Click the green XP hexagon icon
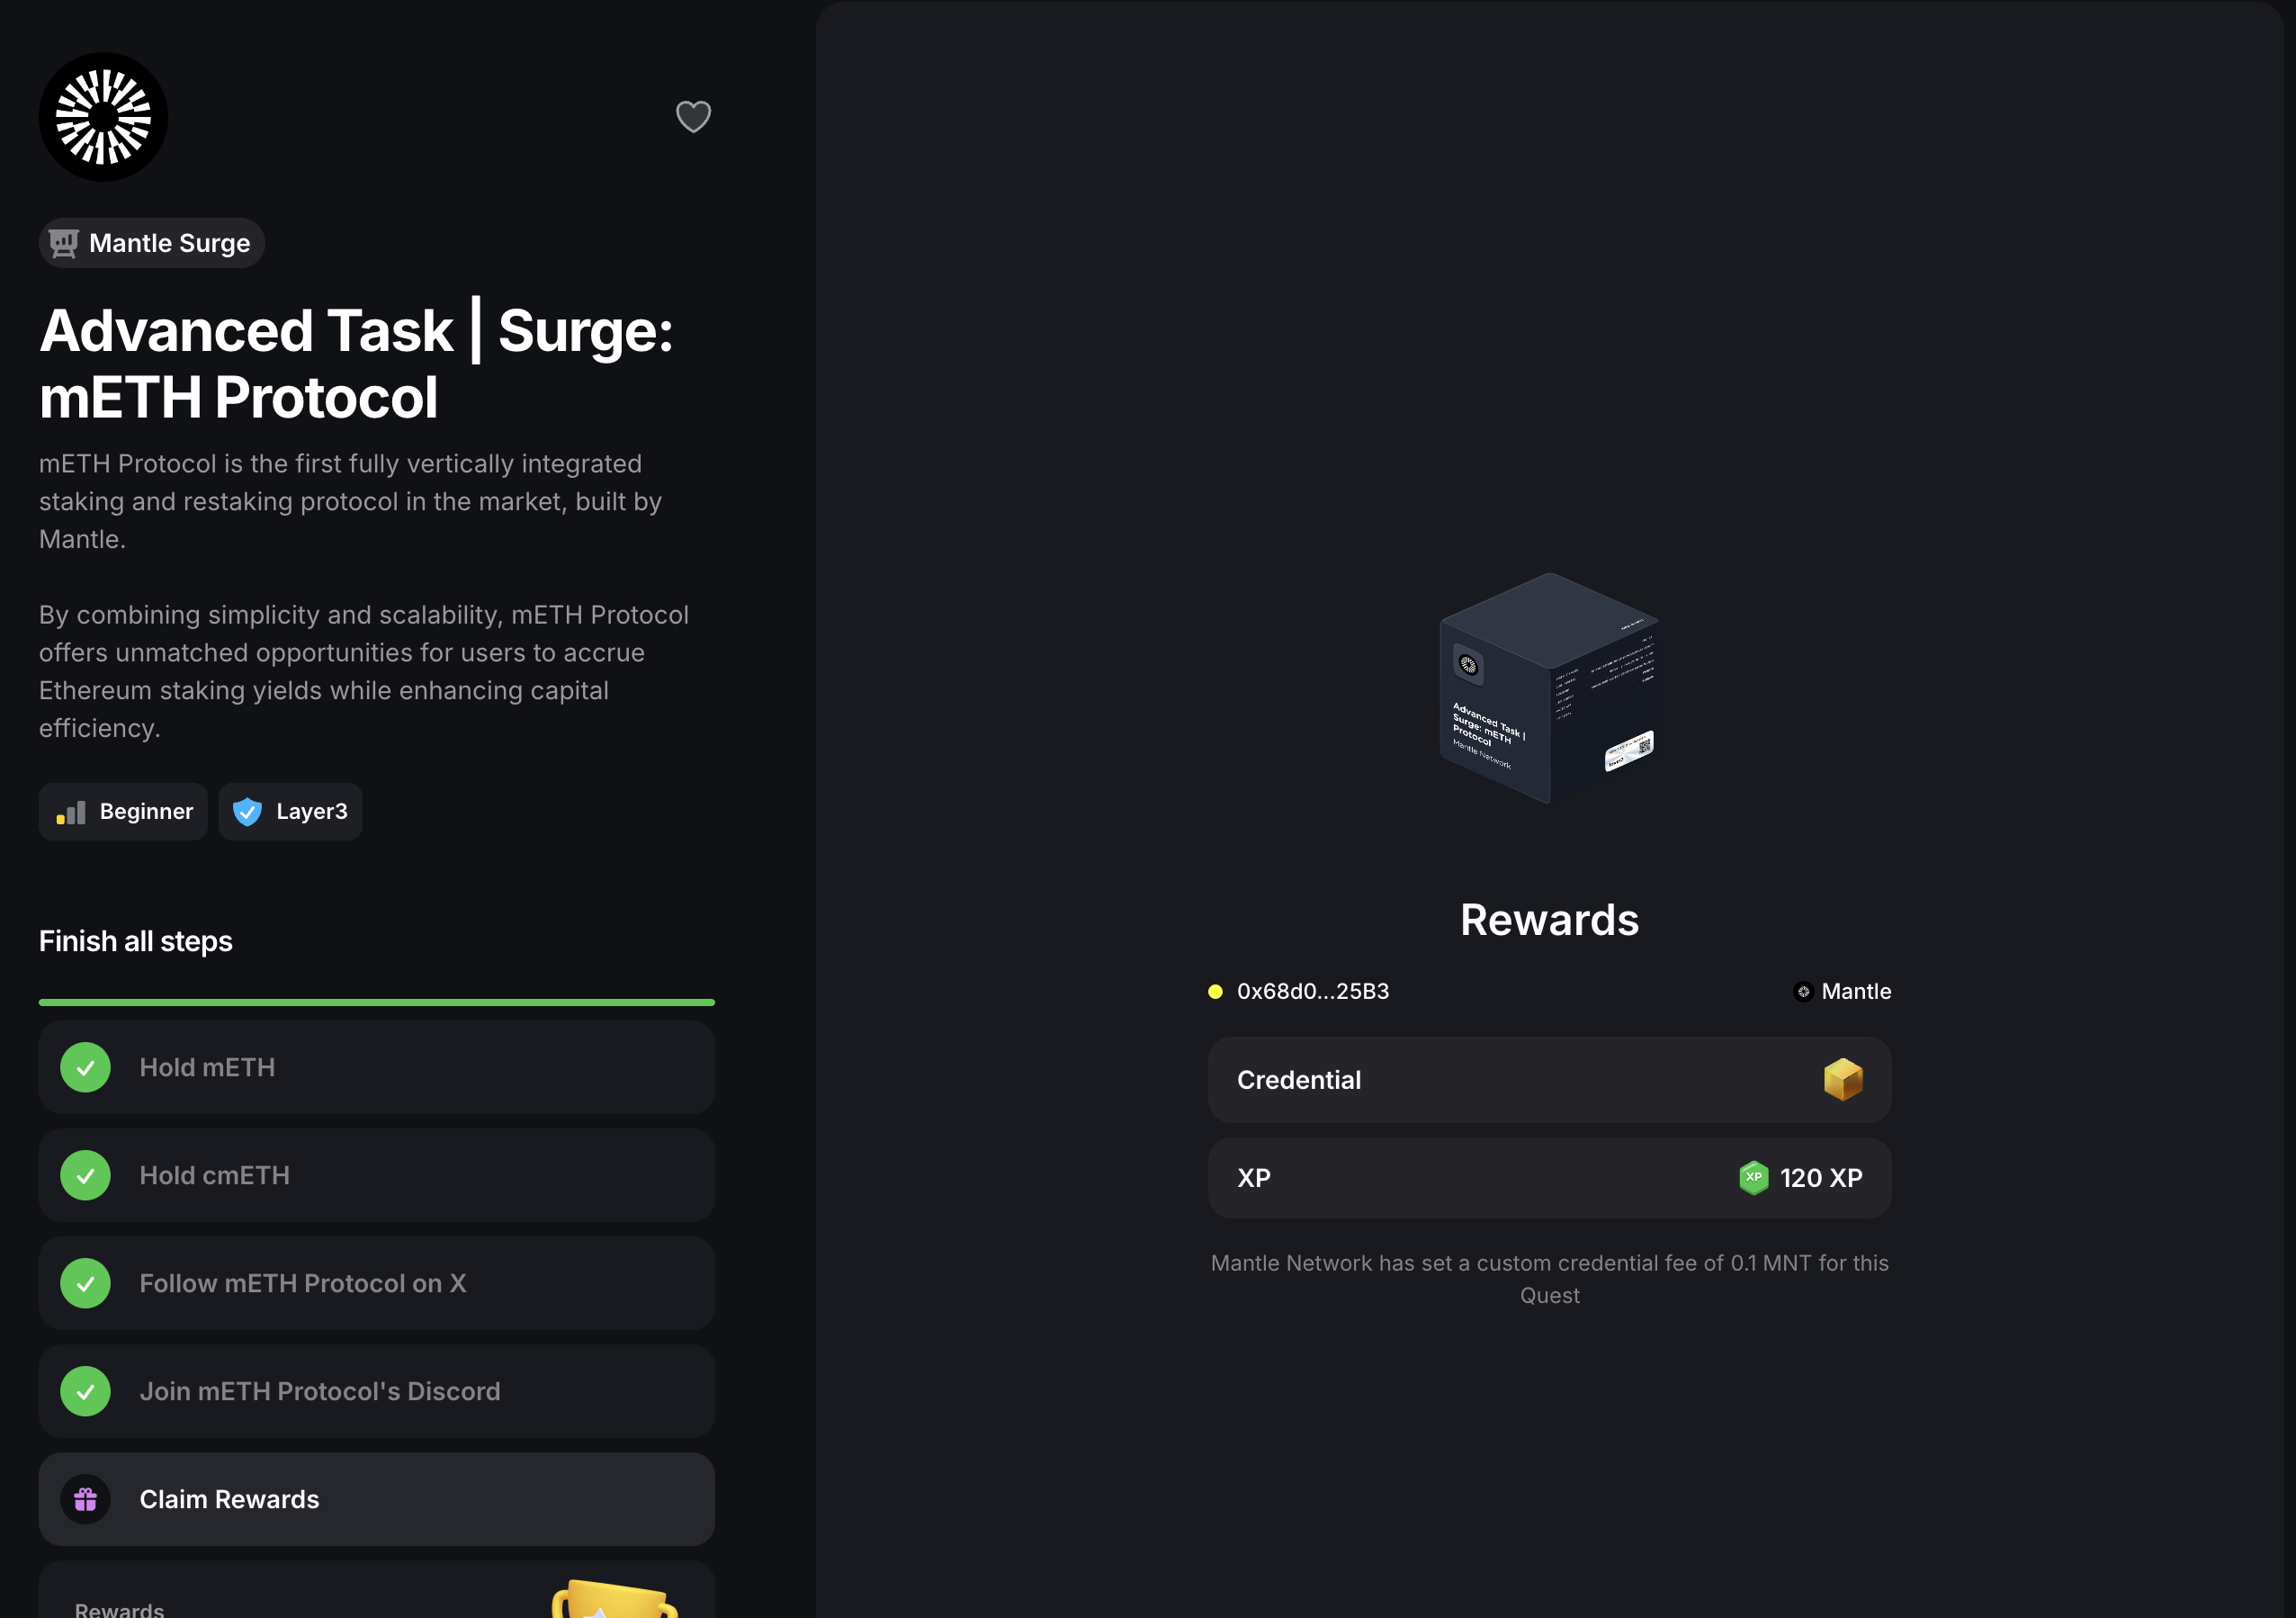The width and height of the screenshot is (2296, 1618). coord(1753,1178)
